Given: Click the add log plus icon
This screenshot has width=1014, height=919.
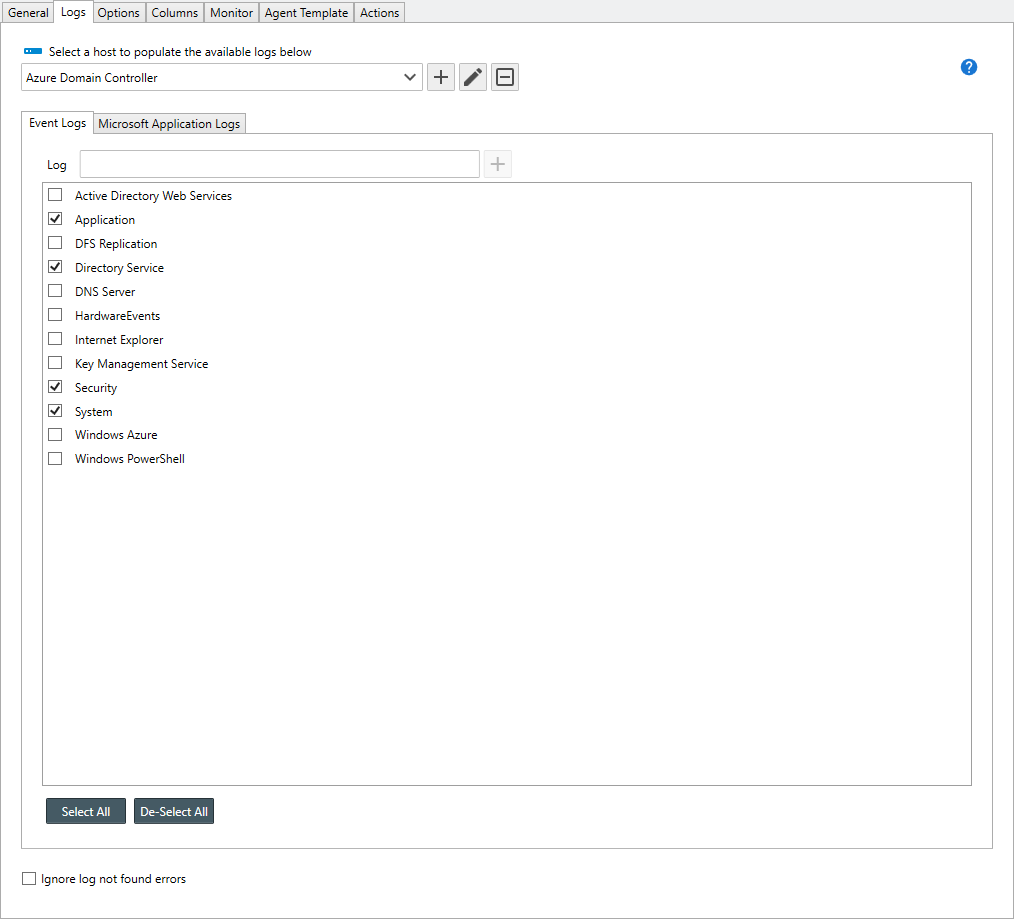Looking at the screenshot, I should pyautogui.click(x=498, y=164).
